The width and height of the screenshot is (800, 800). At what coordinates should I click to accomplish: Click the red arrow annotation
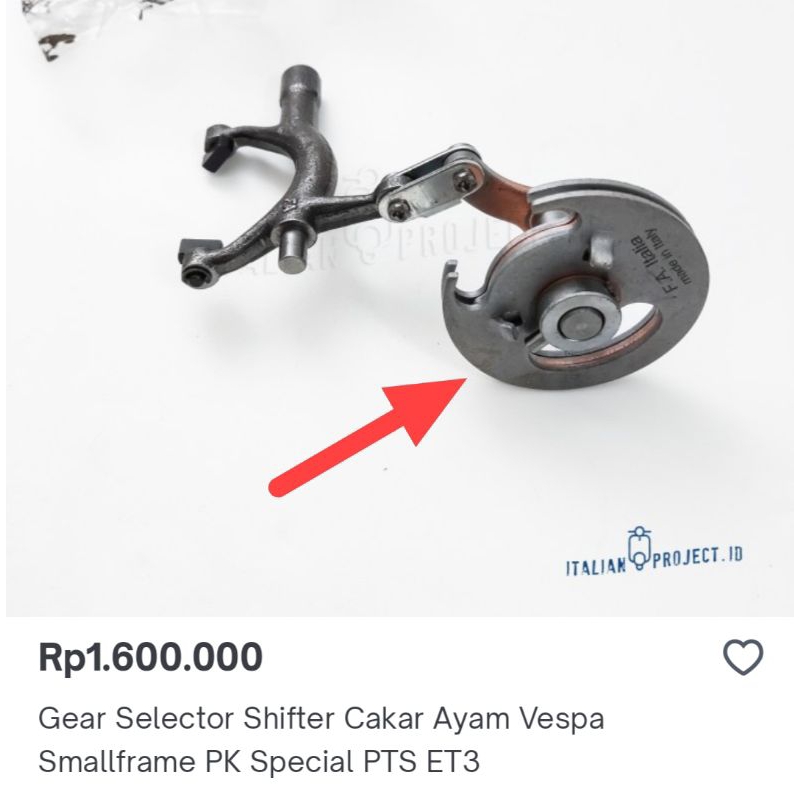[367, 437]
